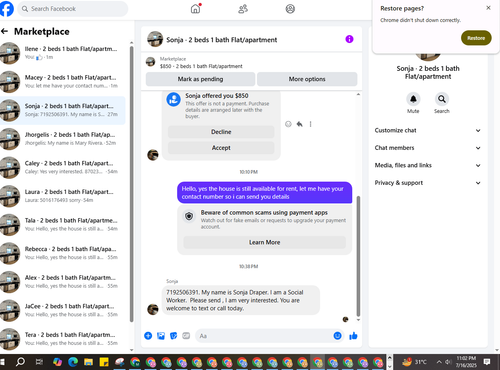Image resolution: width=500 pixels, height=370 pixels.
Task: Accept Sonja's $850 offer
Action: coord(221,148)
